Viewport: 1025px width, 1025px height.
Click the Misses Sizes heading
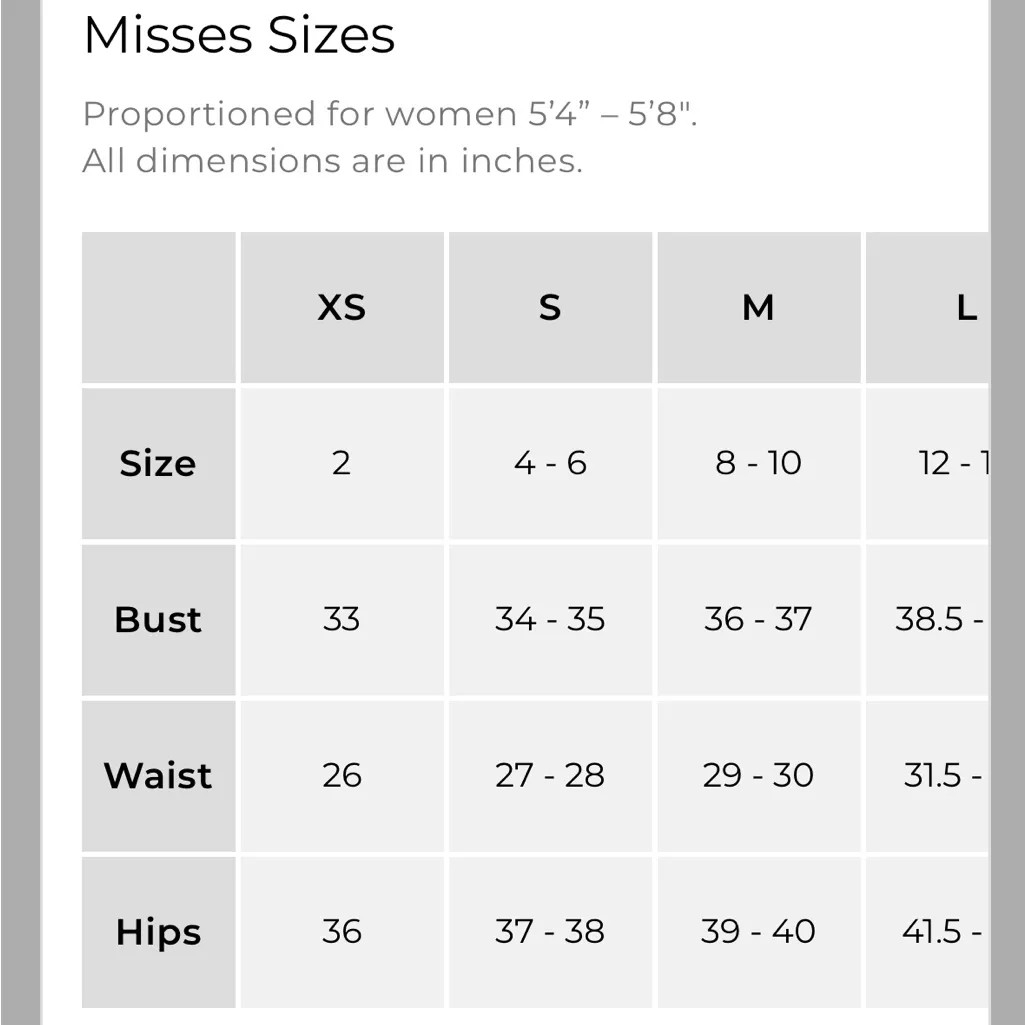239,35
